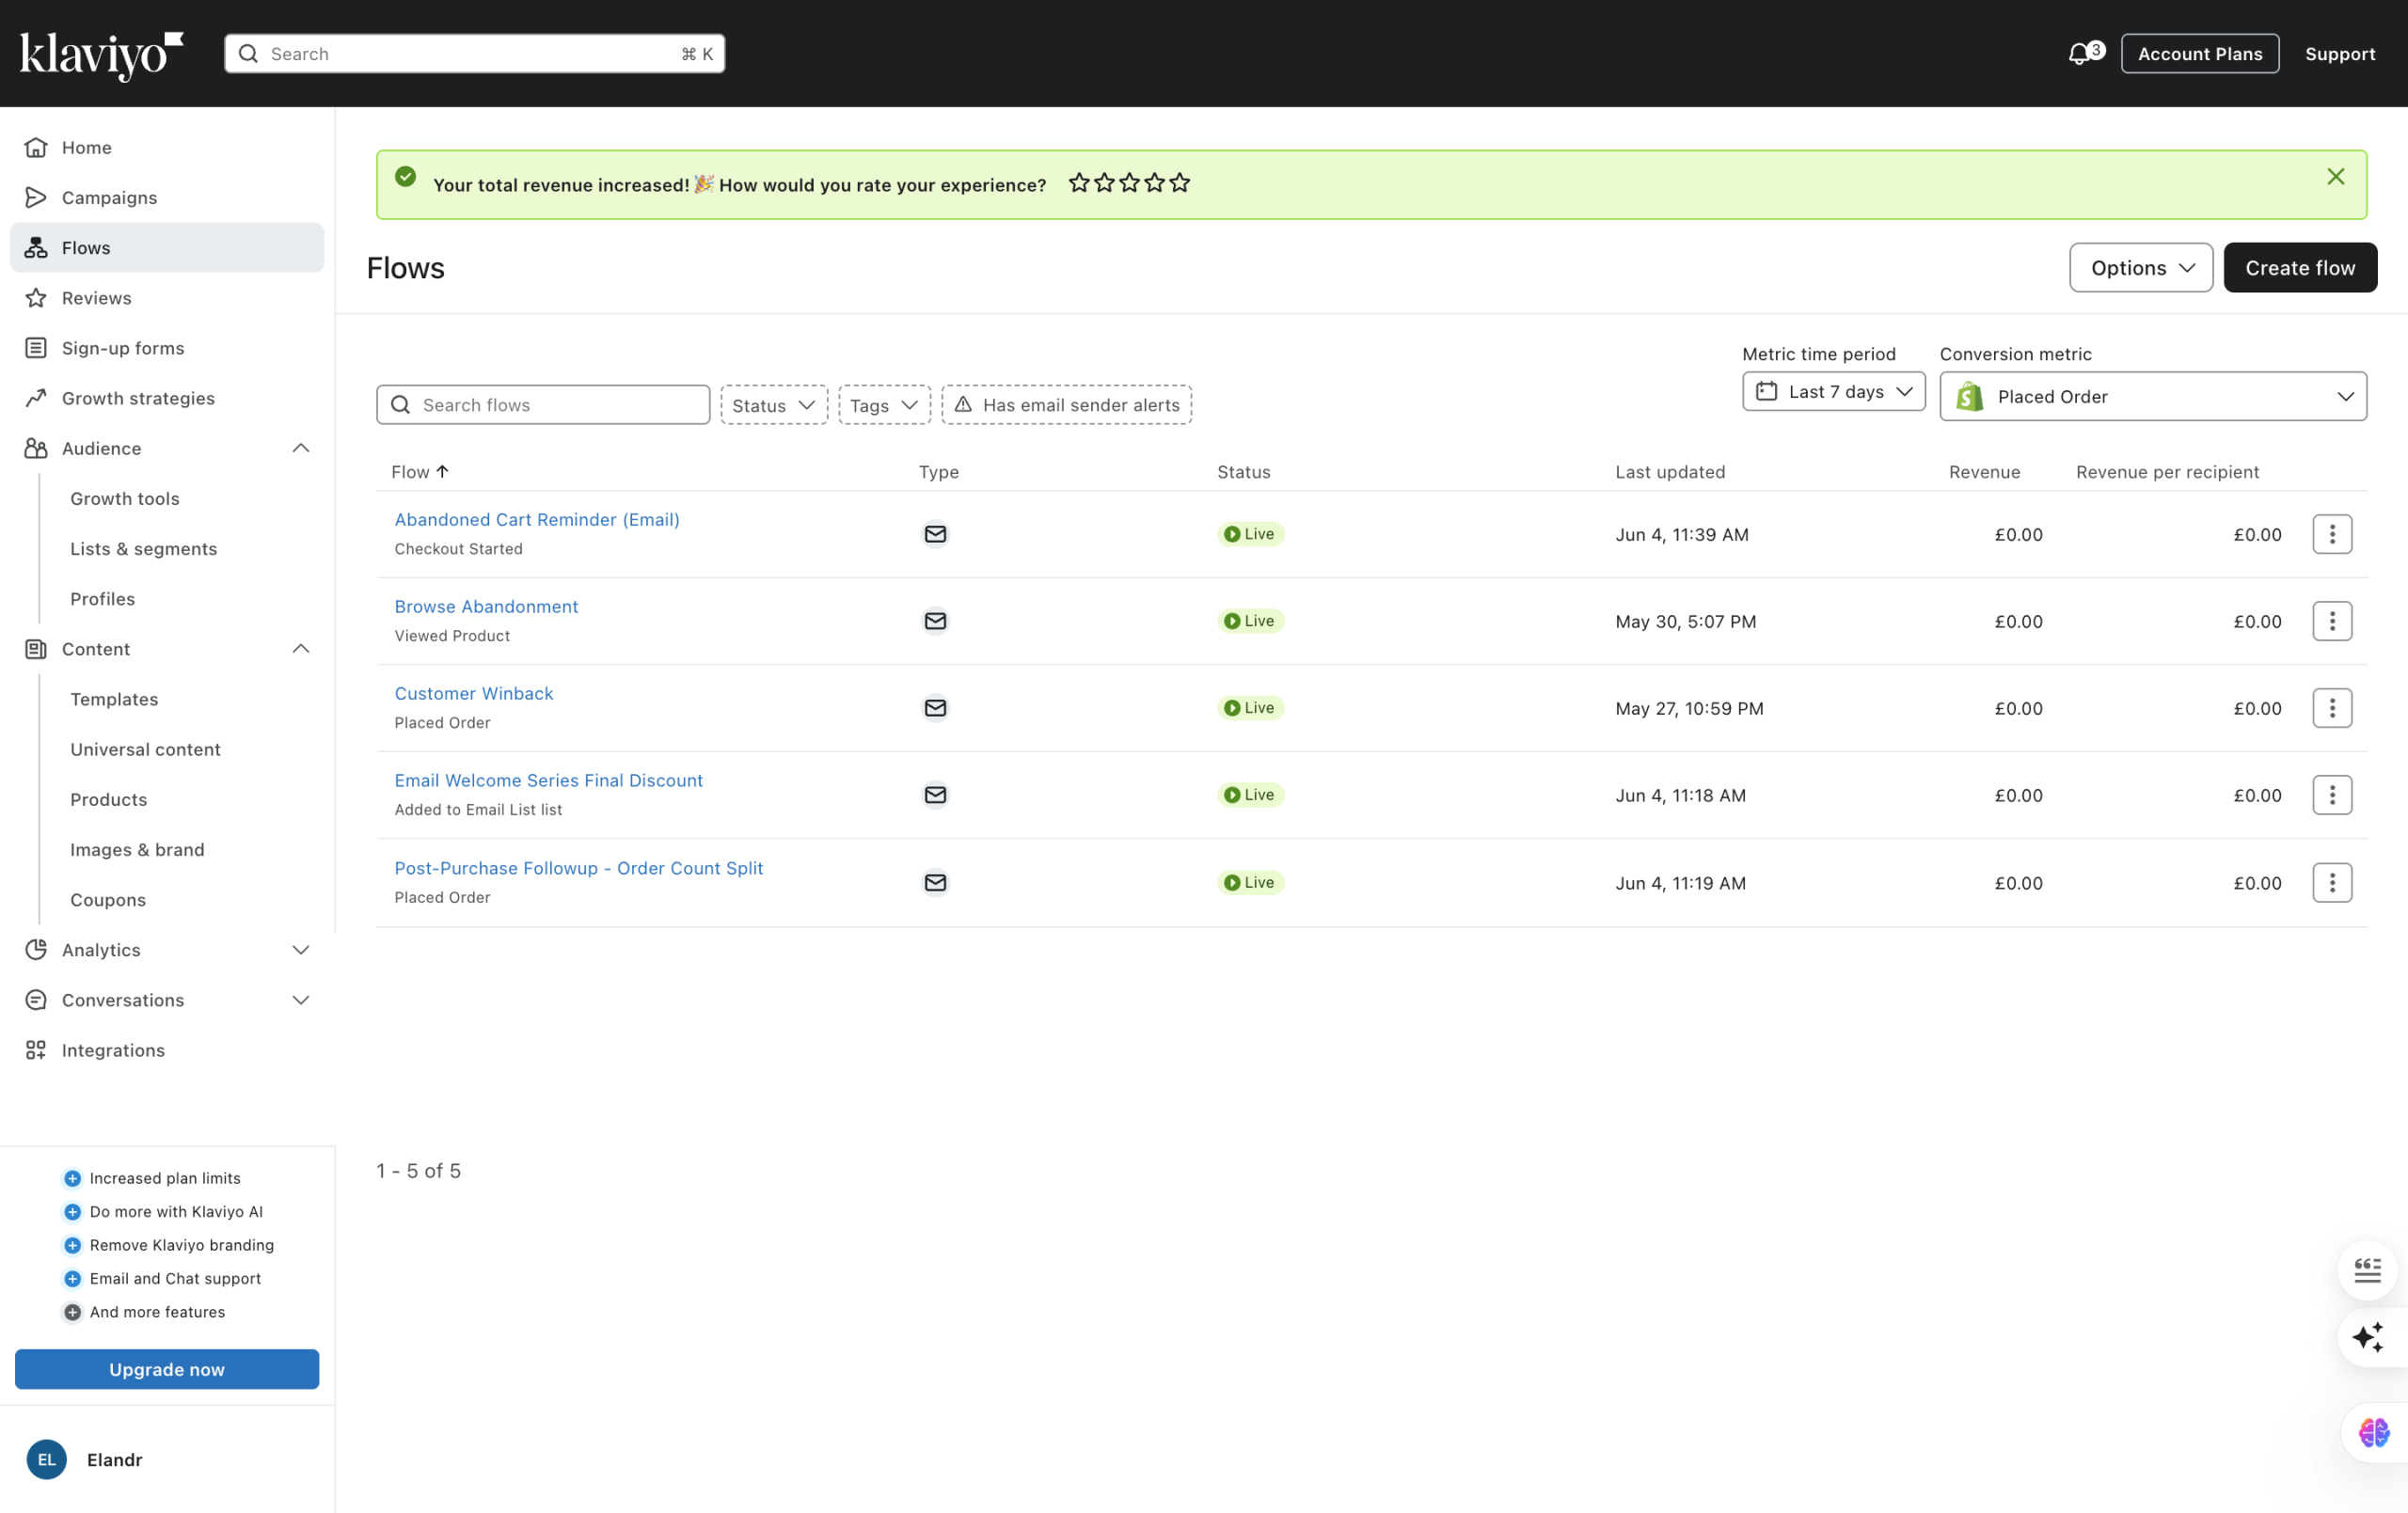Open the Abandoned Cart Reminder (Email) flow
The width and height of the screenshot is (2408, 1513).
(x=536, y=519)
